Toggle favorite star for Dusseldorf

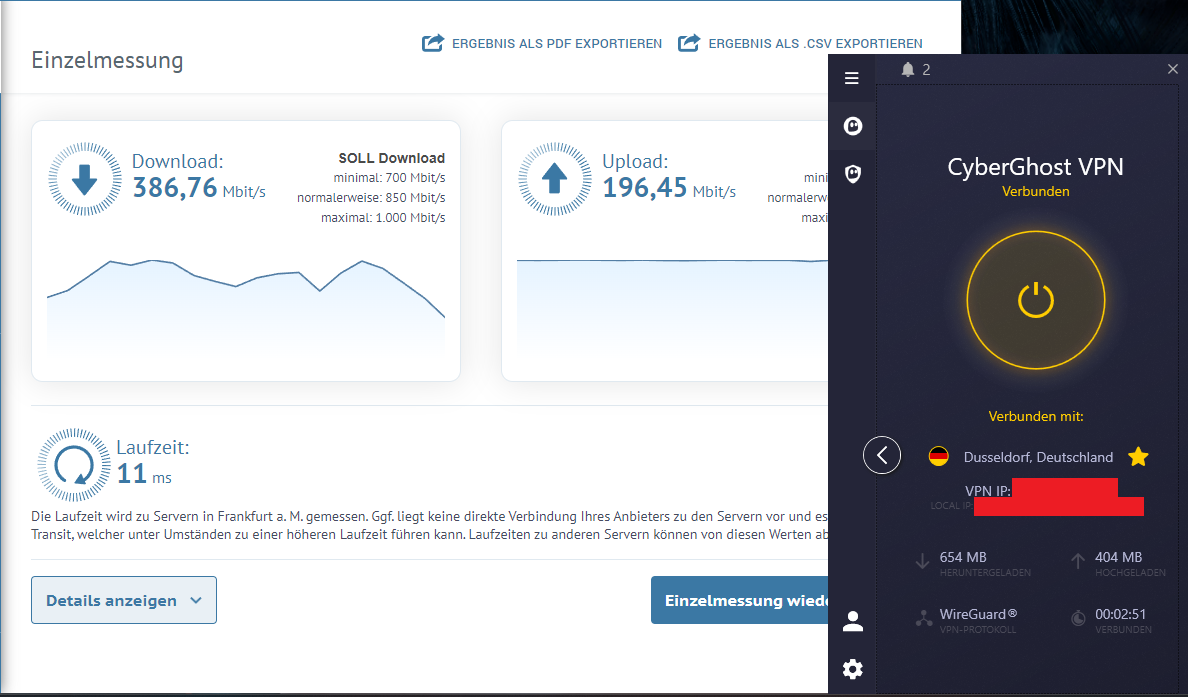click(x=1138, y=457)
